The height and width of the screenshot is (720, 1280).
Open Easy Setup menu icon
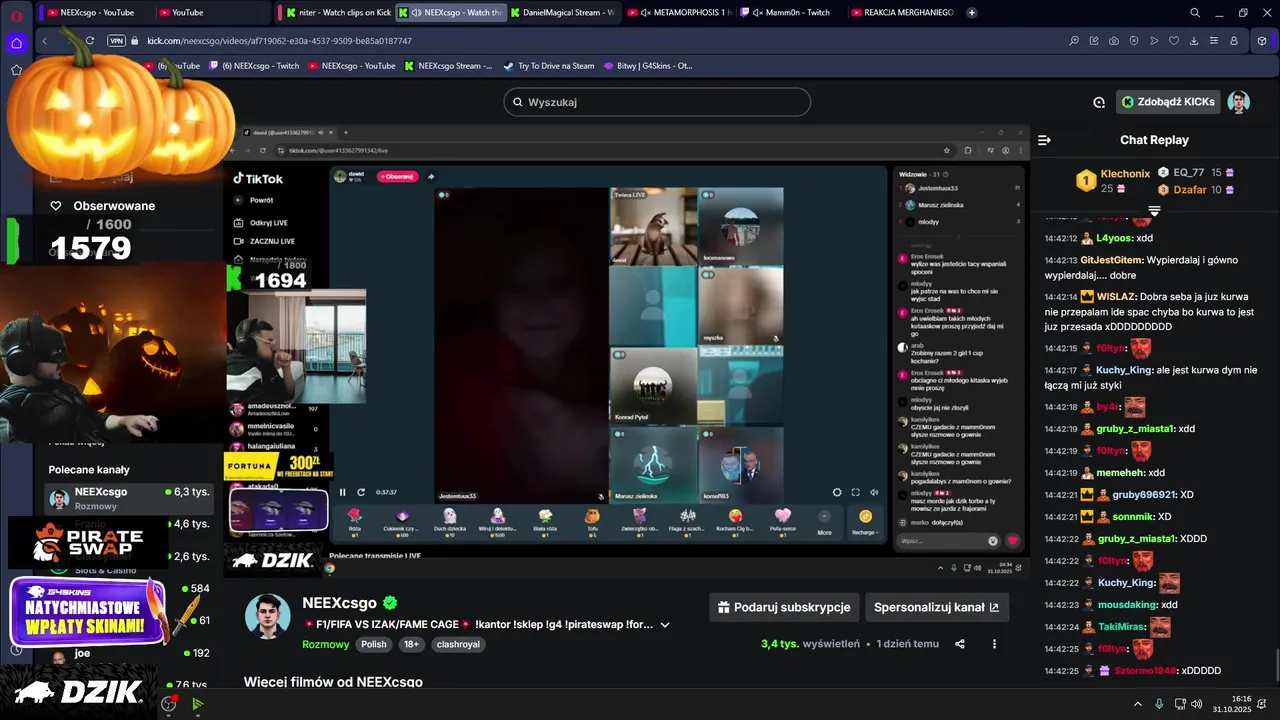click(1214, 41)
